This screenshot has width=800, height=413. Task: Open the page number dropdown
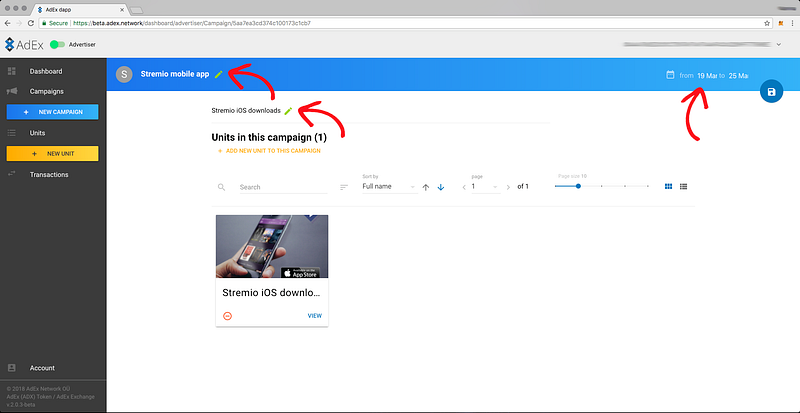486,187
